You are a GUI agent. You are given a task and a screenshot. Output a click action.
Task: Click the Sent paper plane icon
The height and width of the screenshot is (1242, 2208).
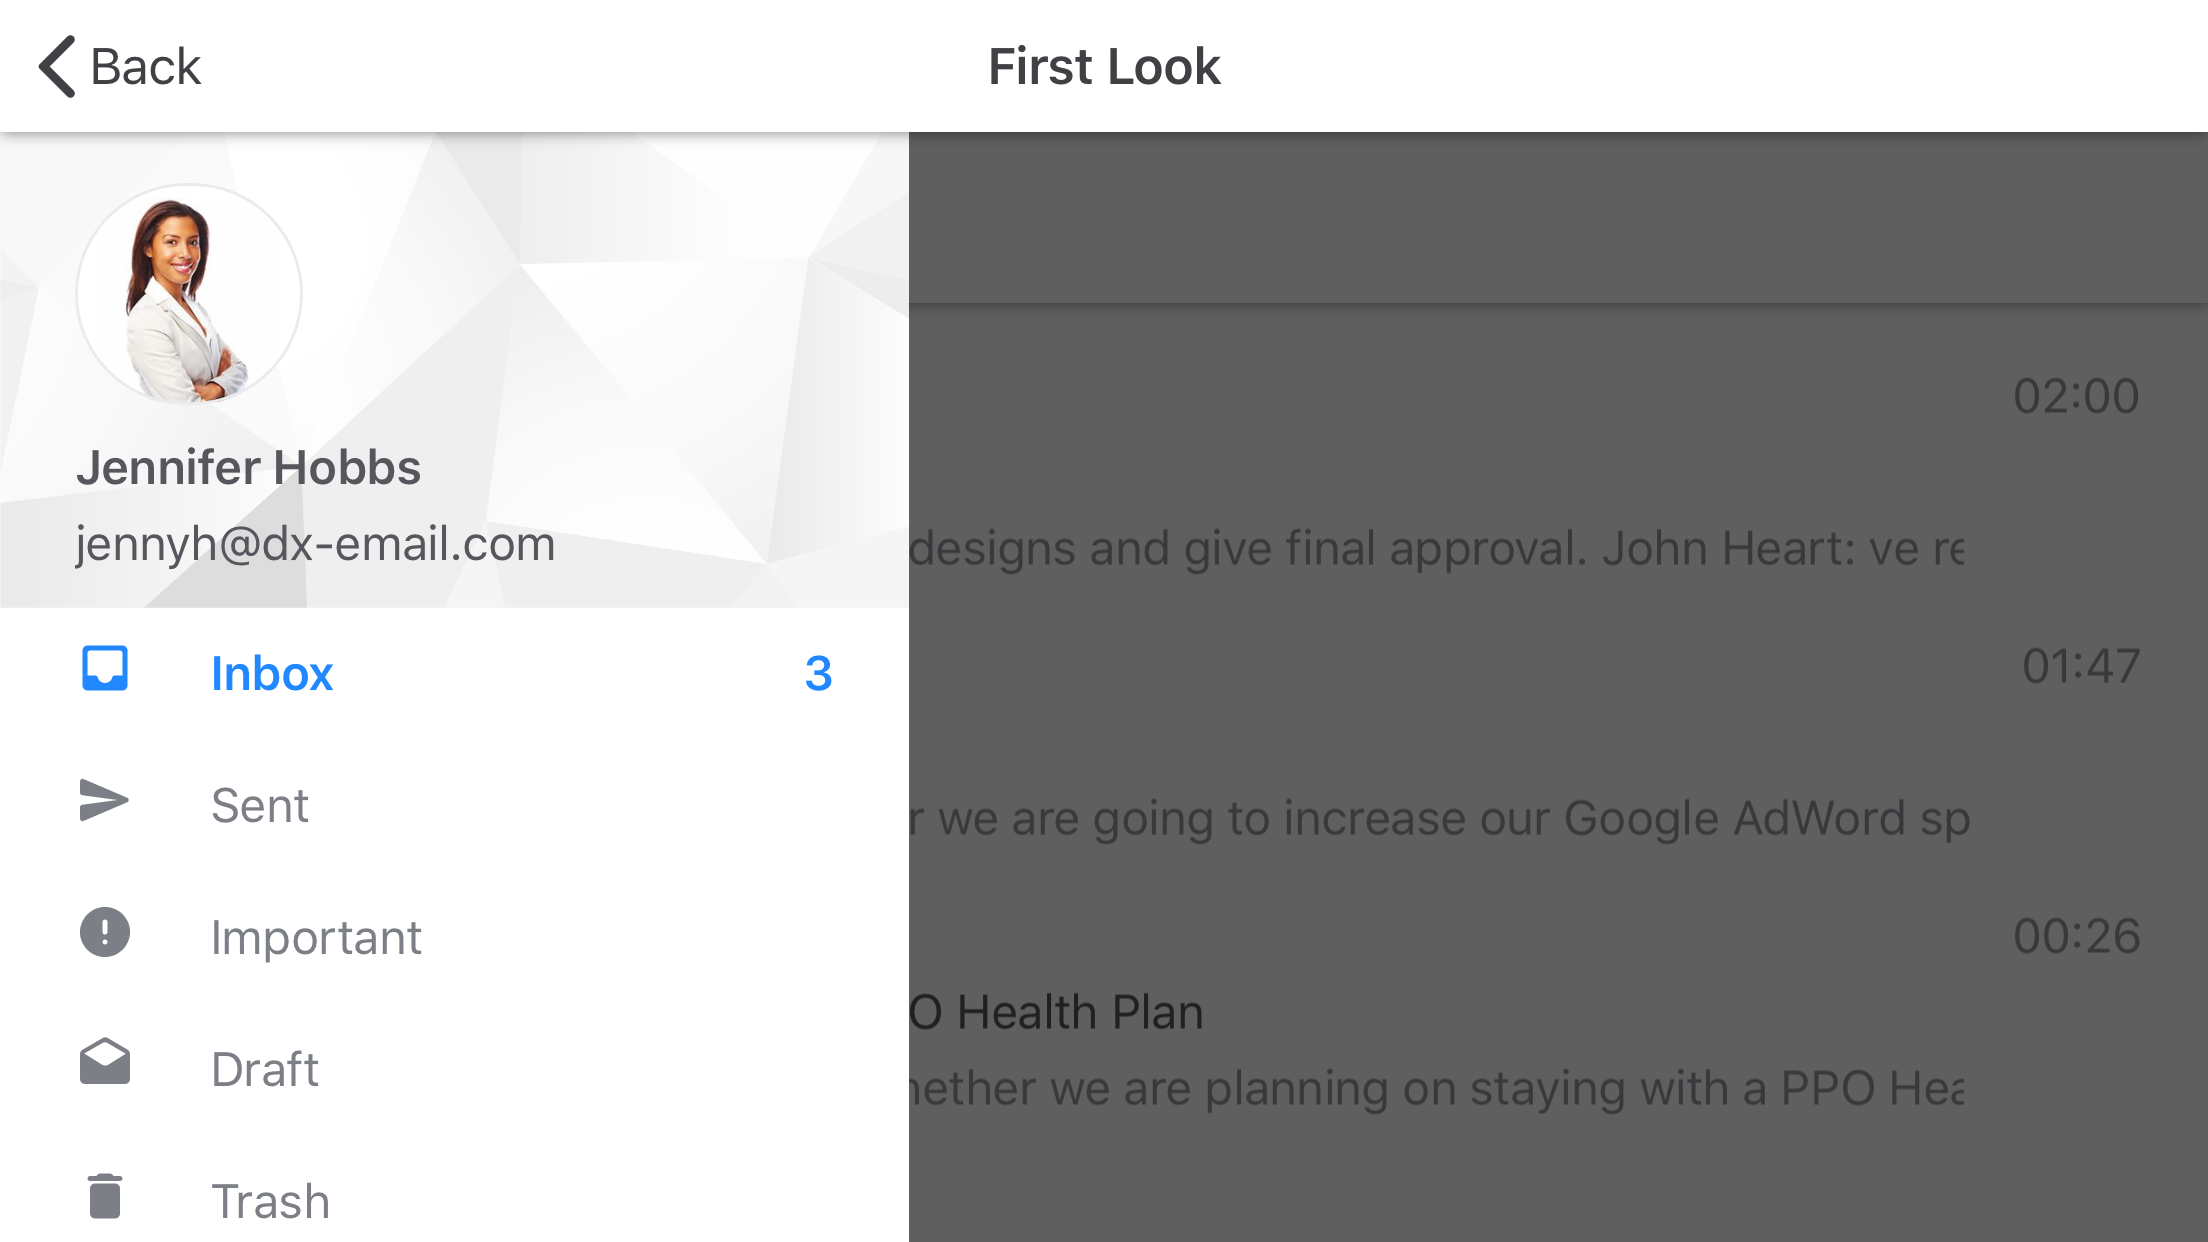104,801
